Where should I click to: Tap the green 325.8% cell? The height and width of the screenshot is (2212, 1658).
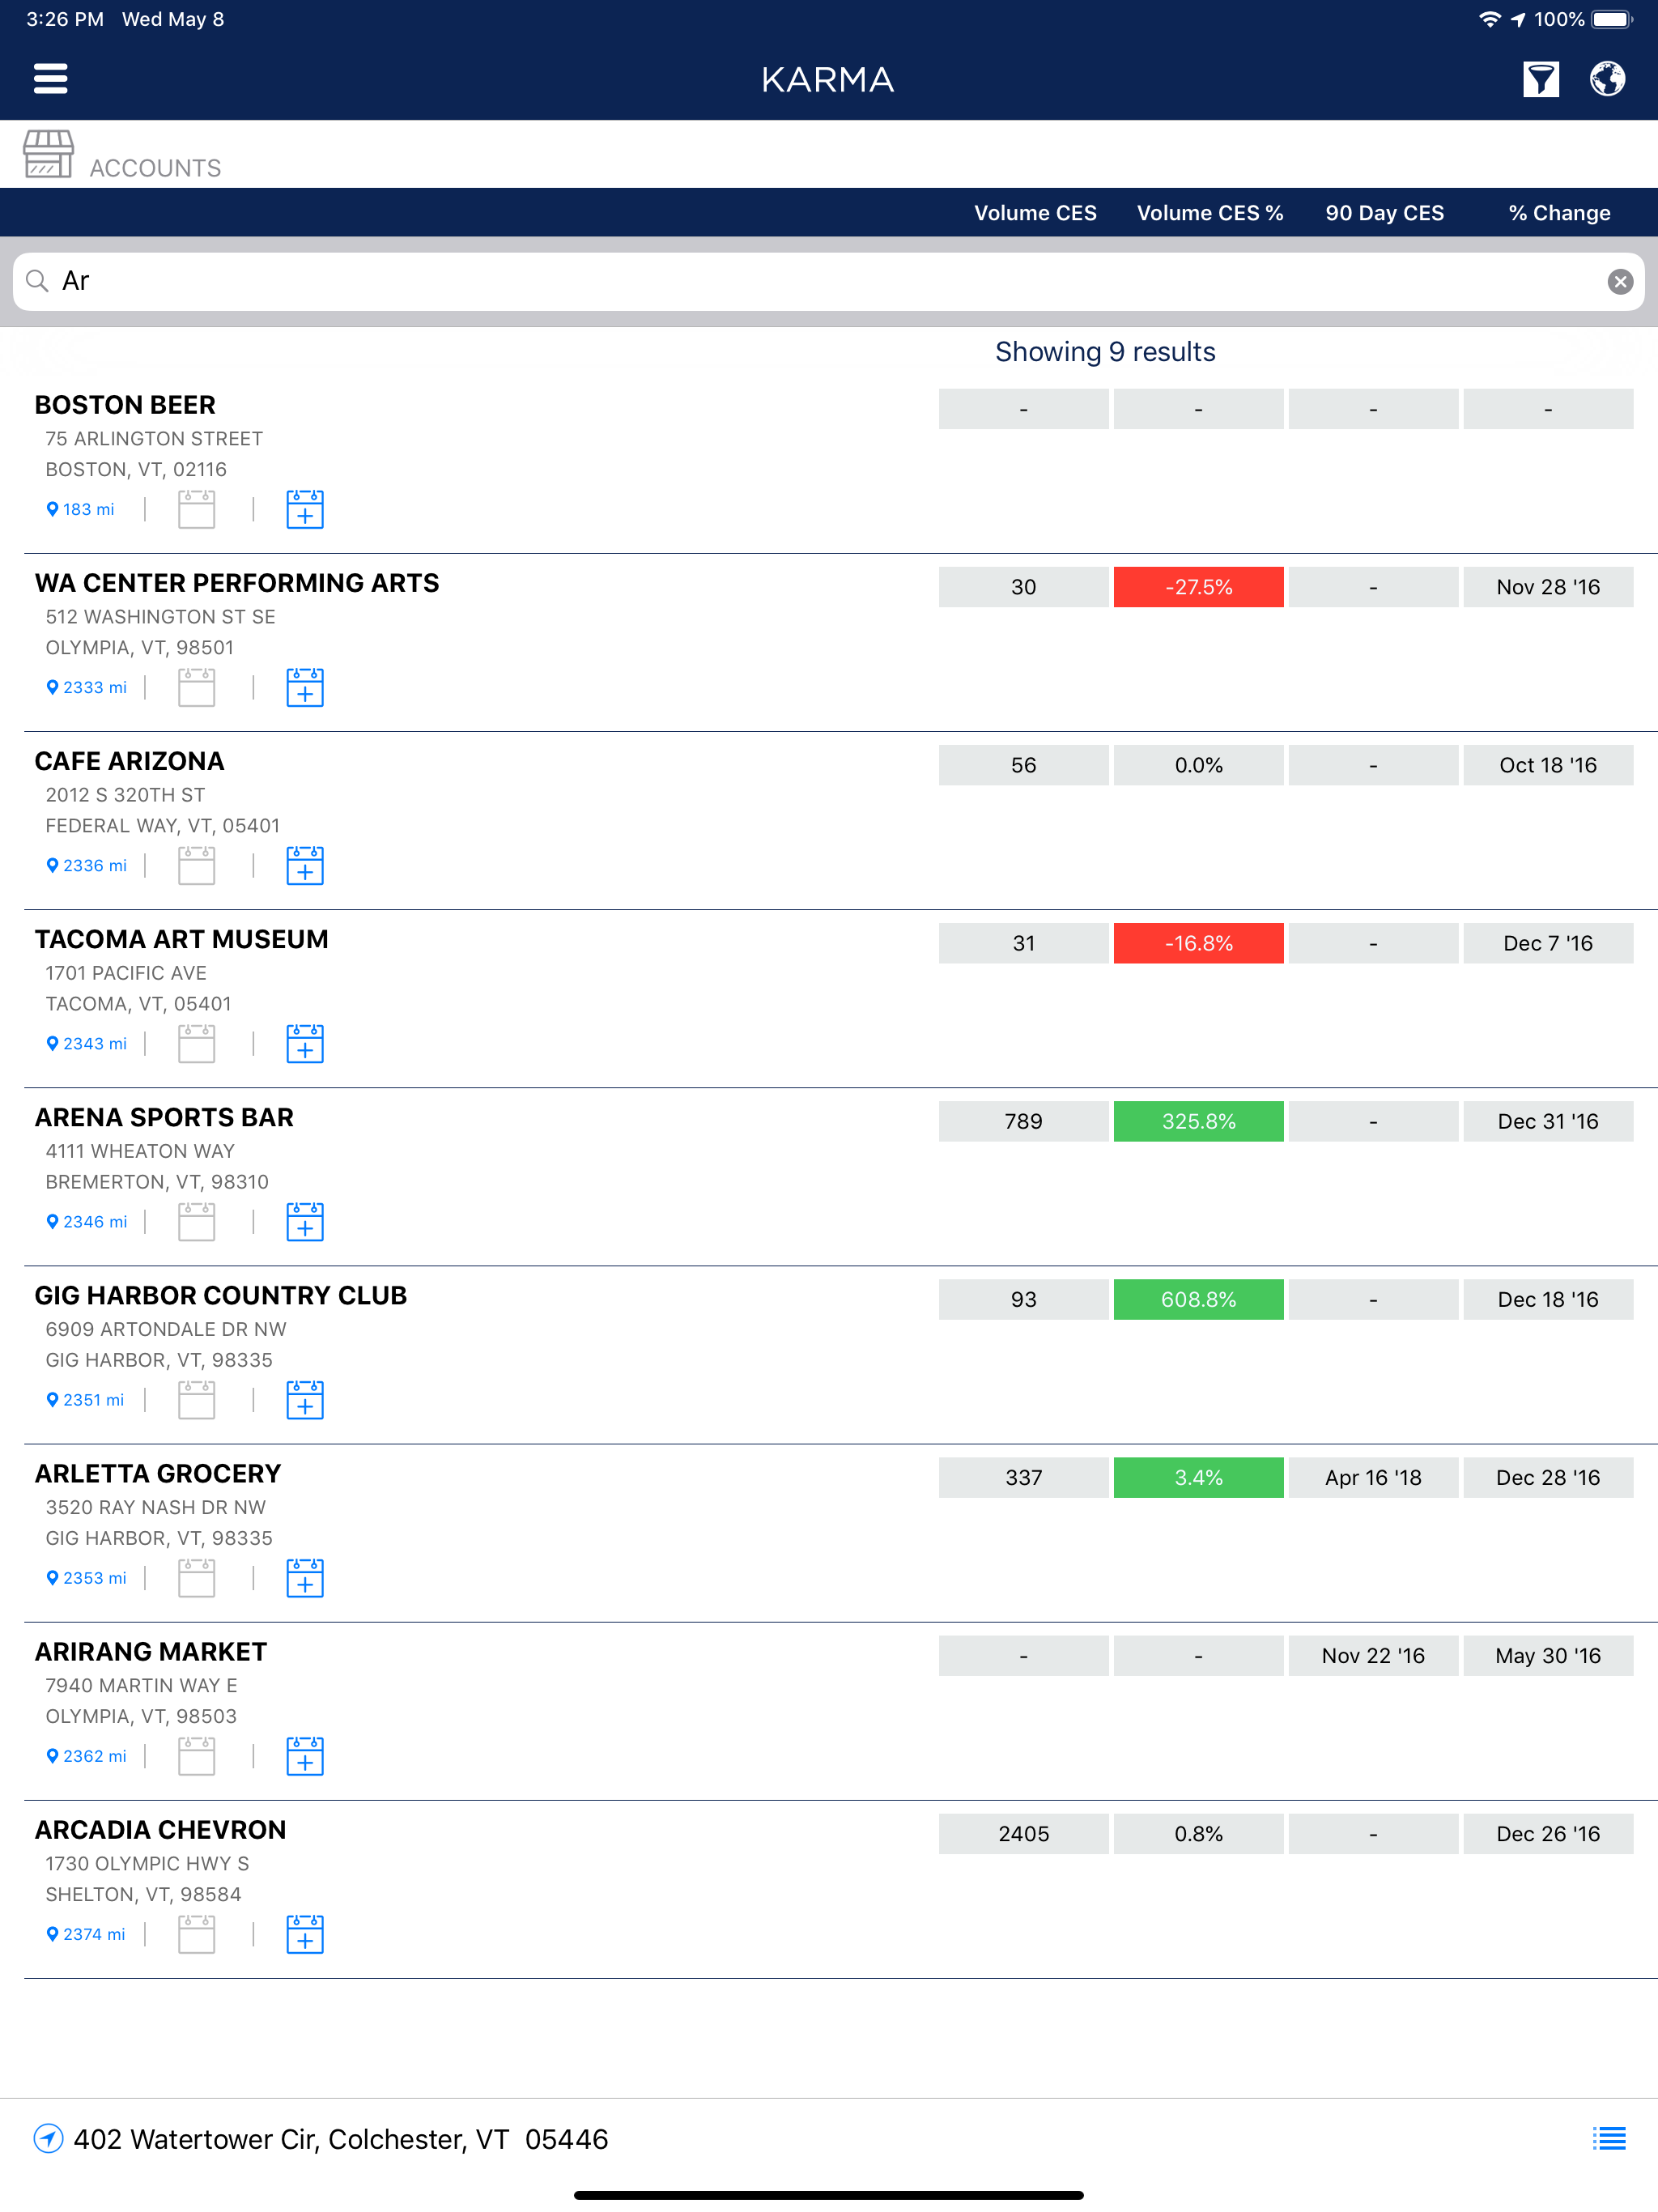pyautogui.click(x=1198, y=1121)
